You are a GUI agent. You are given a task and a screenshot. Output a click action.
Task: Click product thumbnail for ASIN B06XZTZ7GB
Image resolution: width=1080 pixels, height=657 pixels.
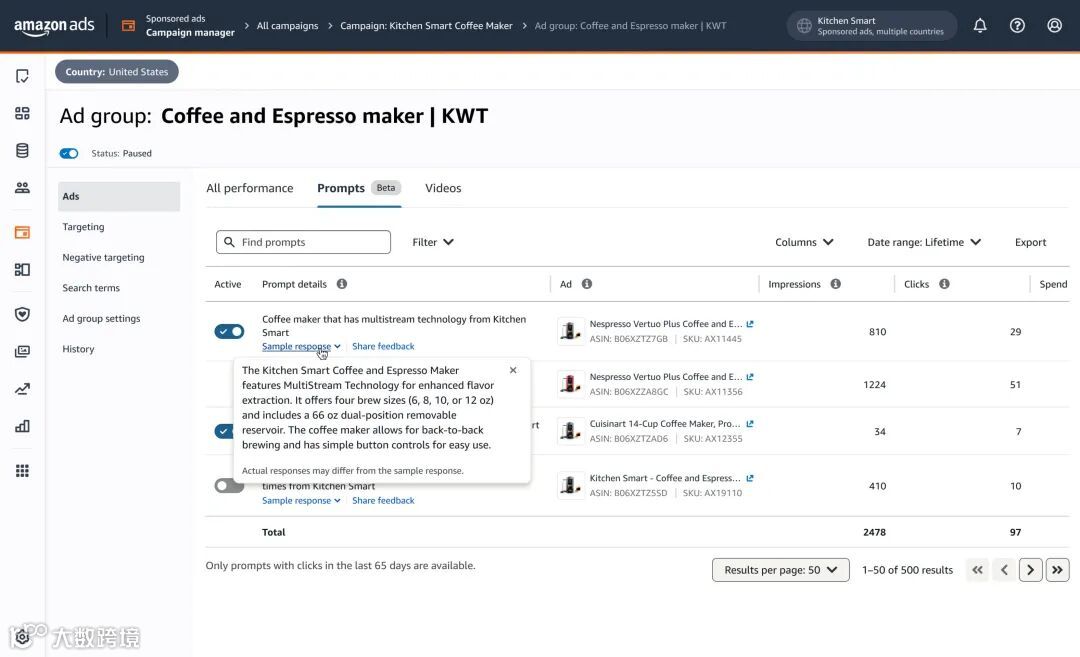click(x=570, y=331)
